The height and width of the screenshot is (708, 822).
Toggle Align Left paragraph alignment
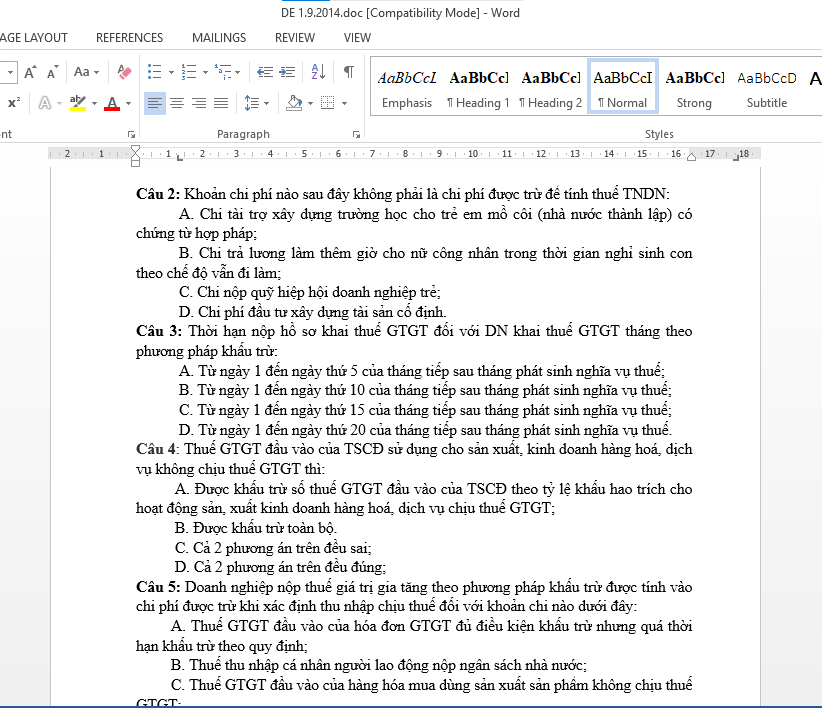(155, 103)
